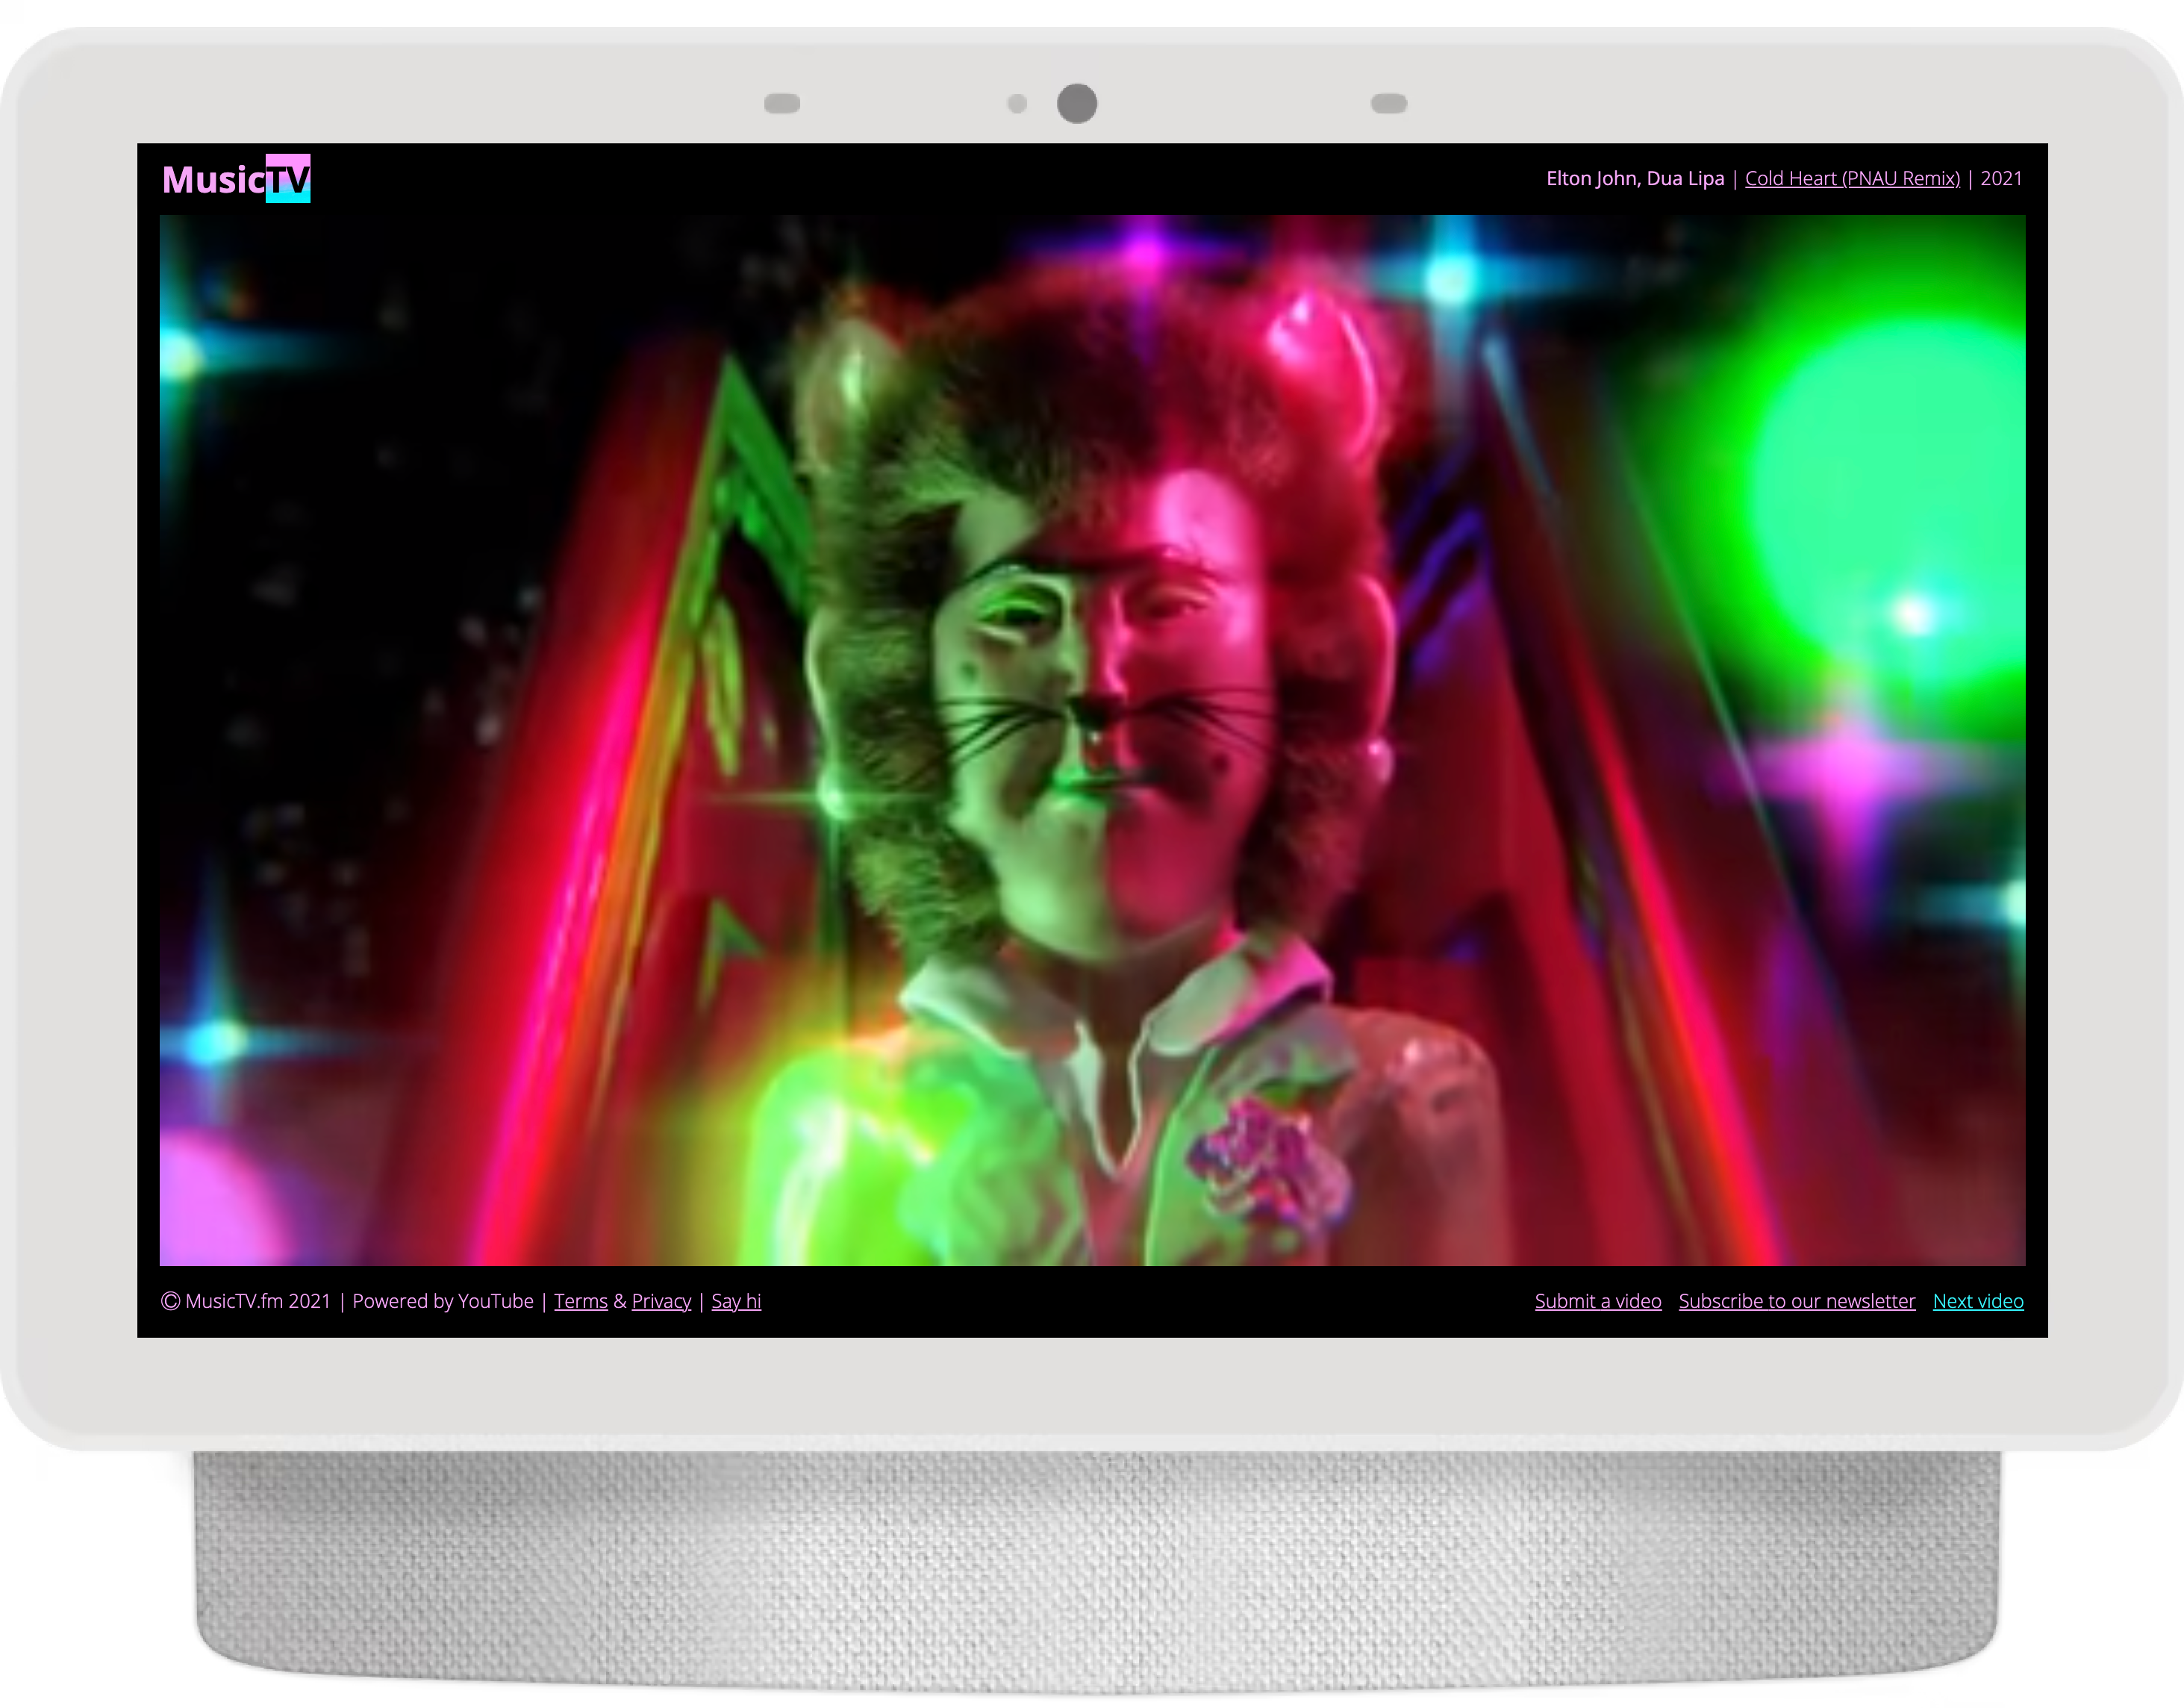Viewport: 2184px width, 1708px height.
Task: Click the year 2021 next to the song title
Action: (2001, 179)
